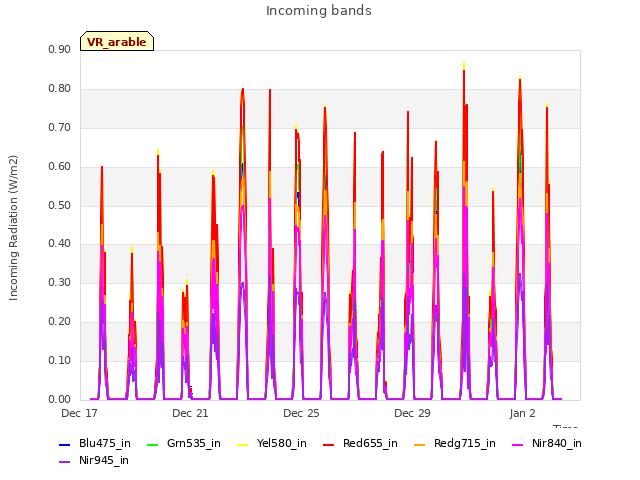Select the Nir840_in legend label
640x480 pixels.
[557, 444]
